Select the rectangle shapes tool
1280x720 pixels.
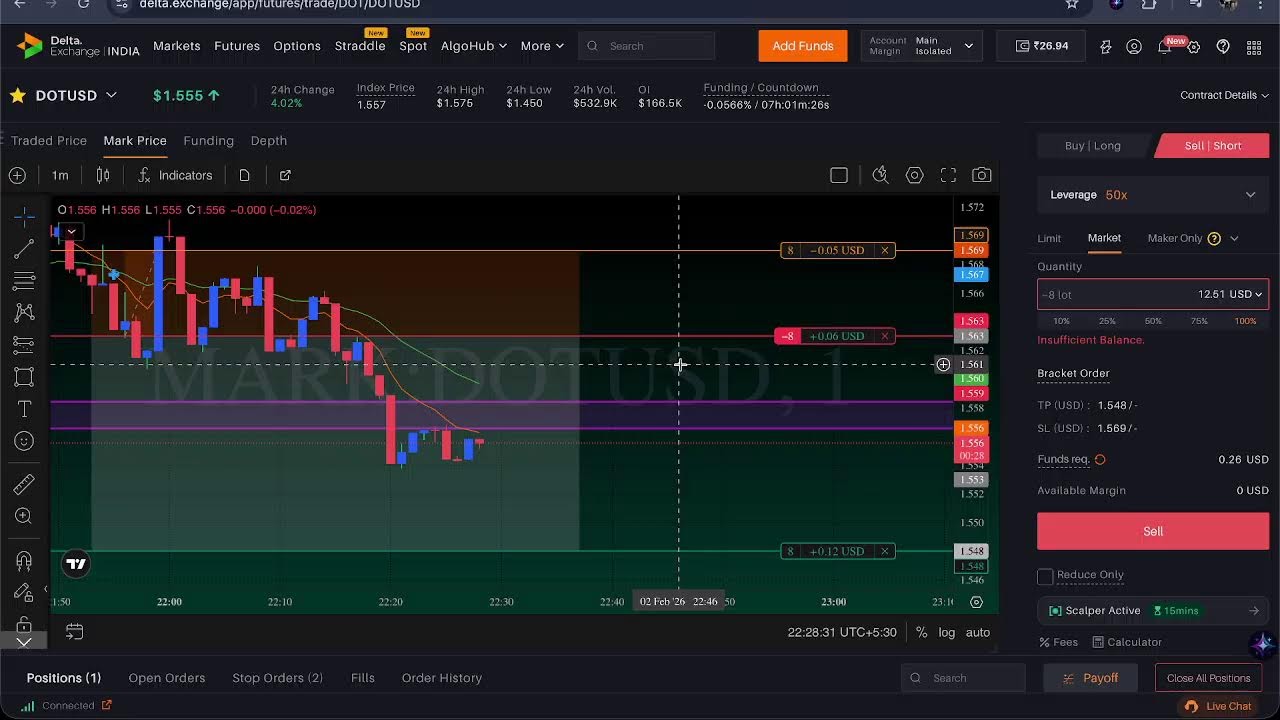pos(24,377)
